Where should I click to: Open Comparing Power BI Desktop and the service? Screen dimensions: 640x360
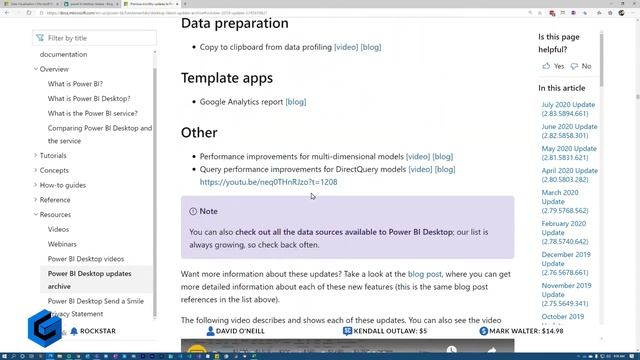coord(100,134)
